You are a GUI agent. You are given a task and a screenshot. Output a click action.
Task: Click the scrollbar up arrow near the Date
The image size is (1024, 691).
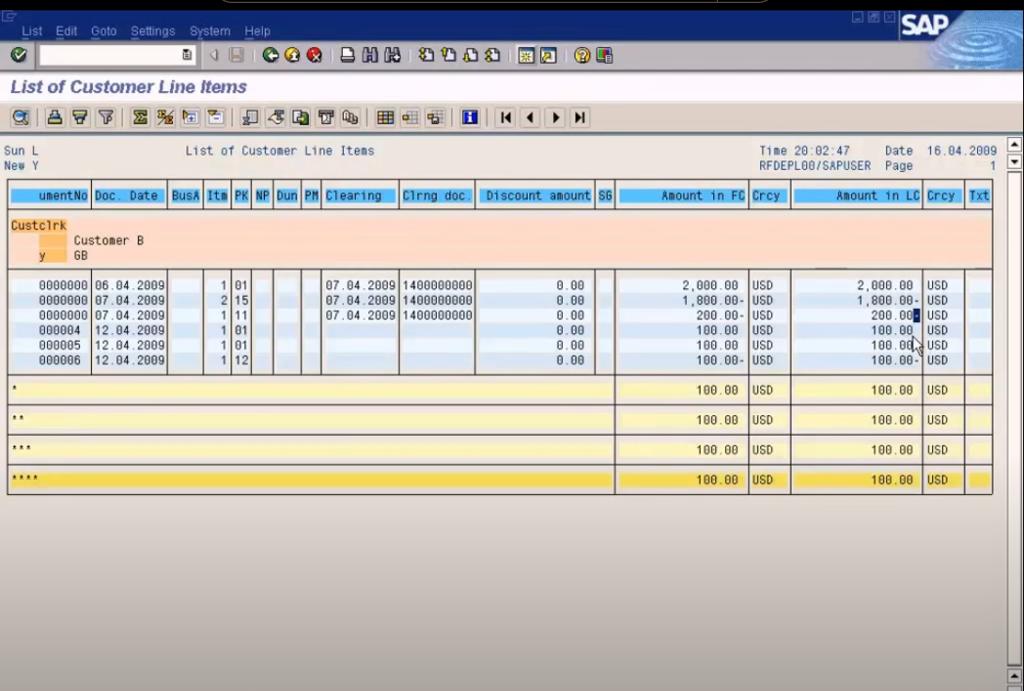(x=1014, y=144)
